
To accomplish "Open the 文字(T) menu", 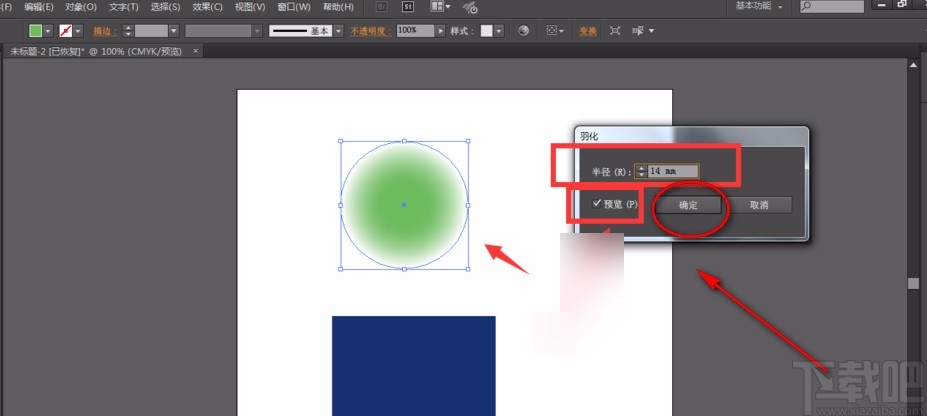I will tap(124, 7).
